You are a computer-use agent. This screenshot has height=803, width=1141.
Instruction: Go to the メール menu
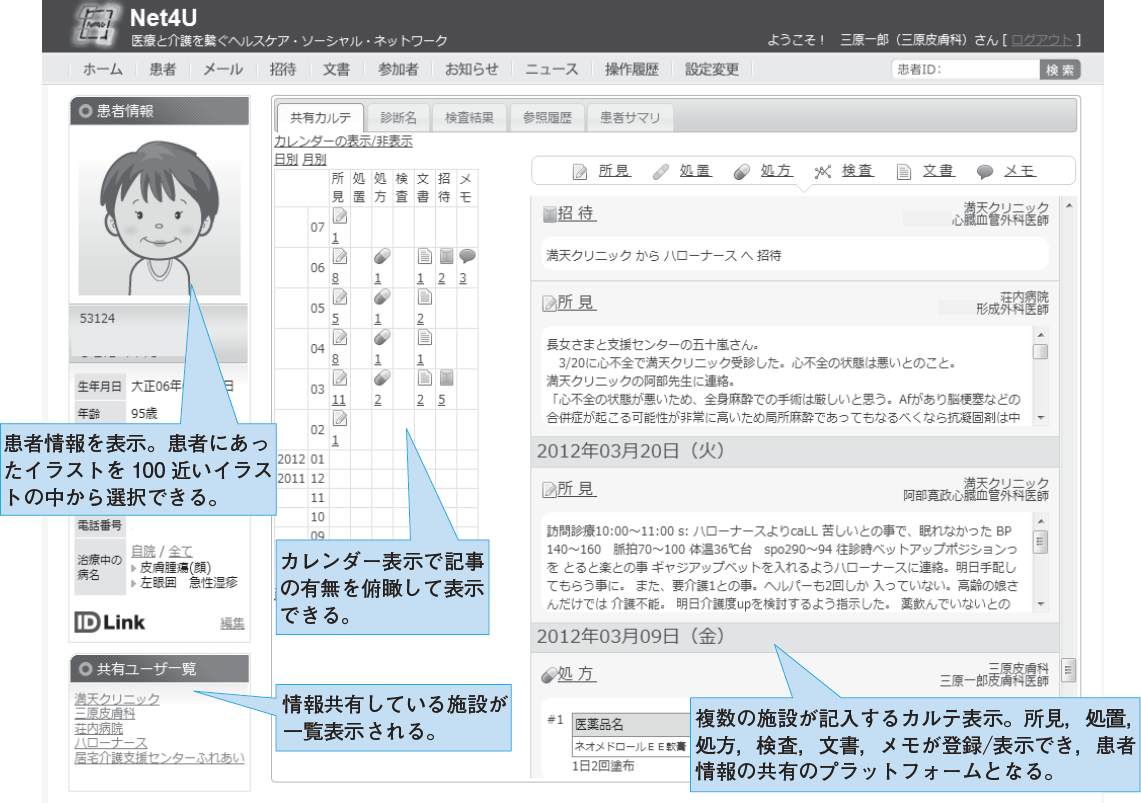pos(223,69)
